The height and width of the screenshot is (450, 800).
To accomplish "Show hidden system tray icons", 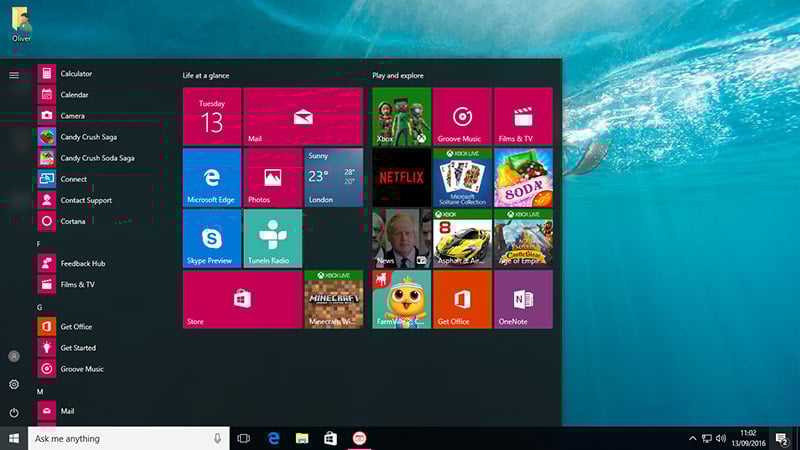I will click(692, 438).
